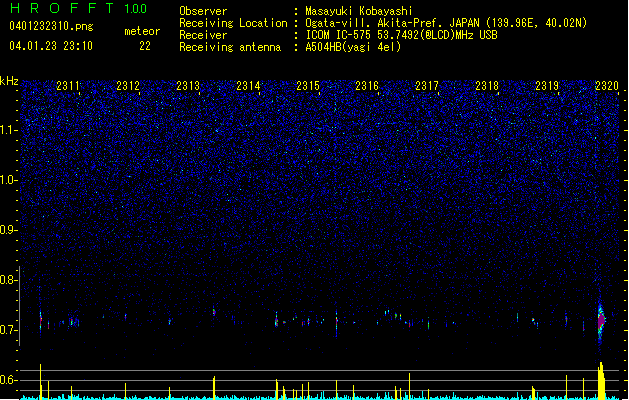The width and height of the screenshot is (629, 400).
Task: Click the tallest yellow intensity spike near 2320
Action: point(601,381)
